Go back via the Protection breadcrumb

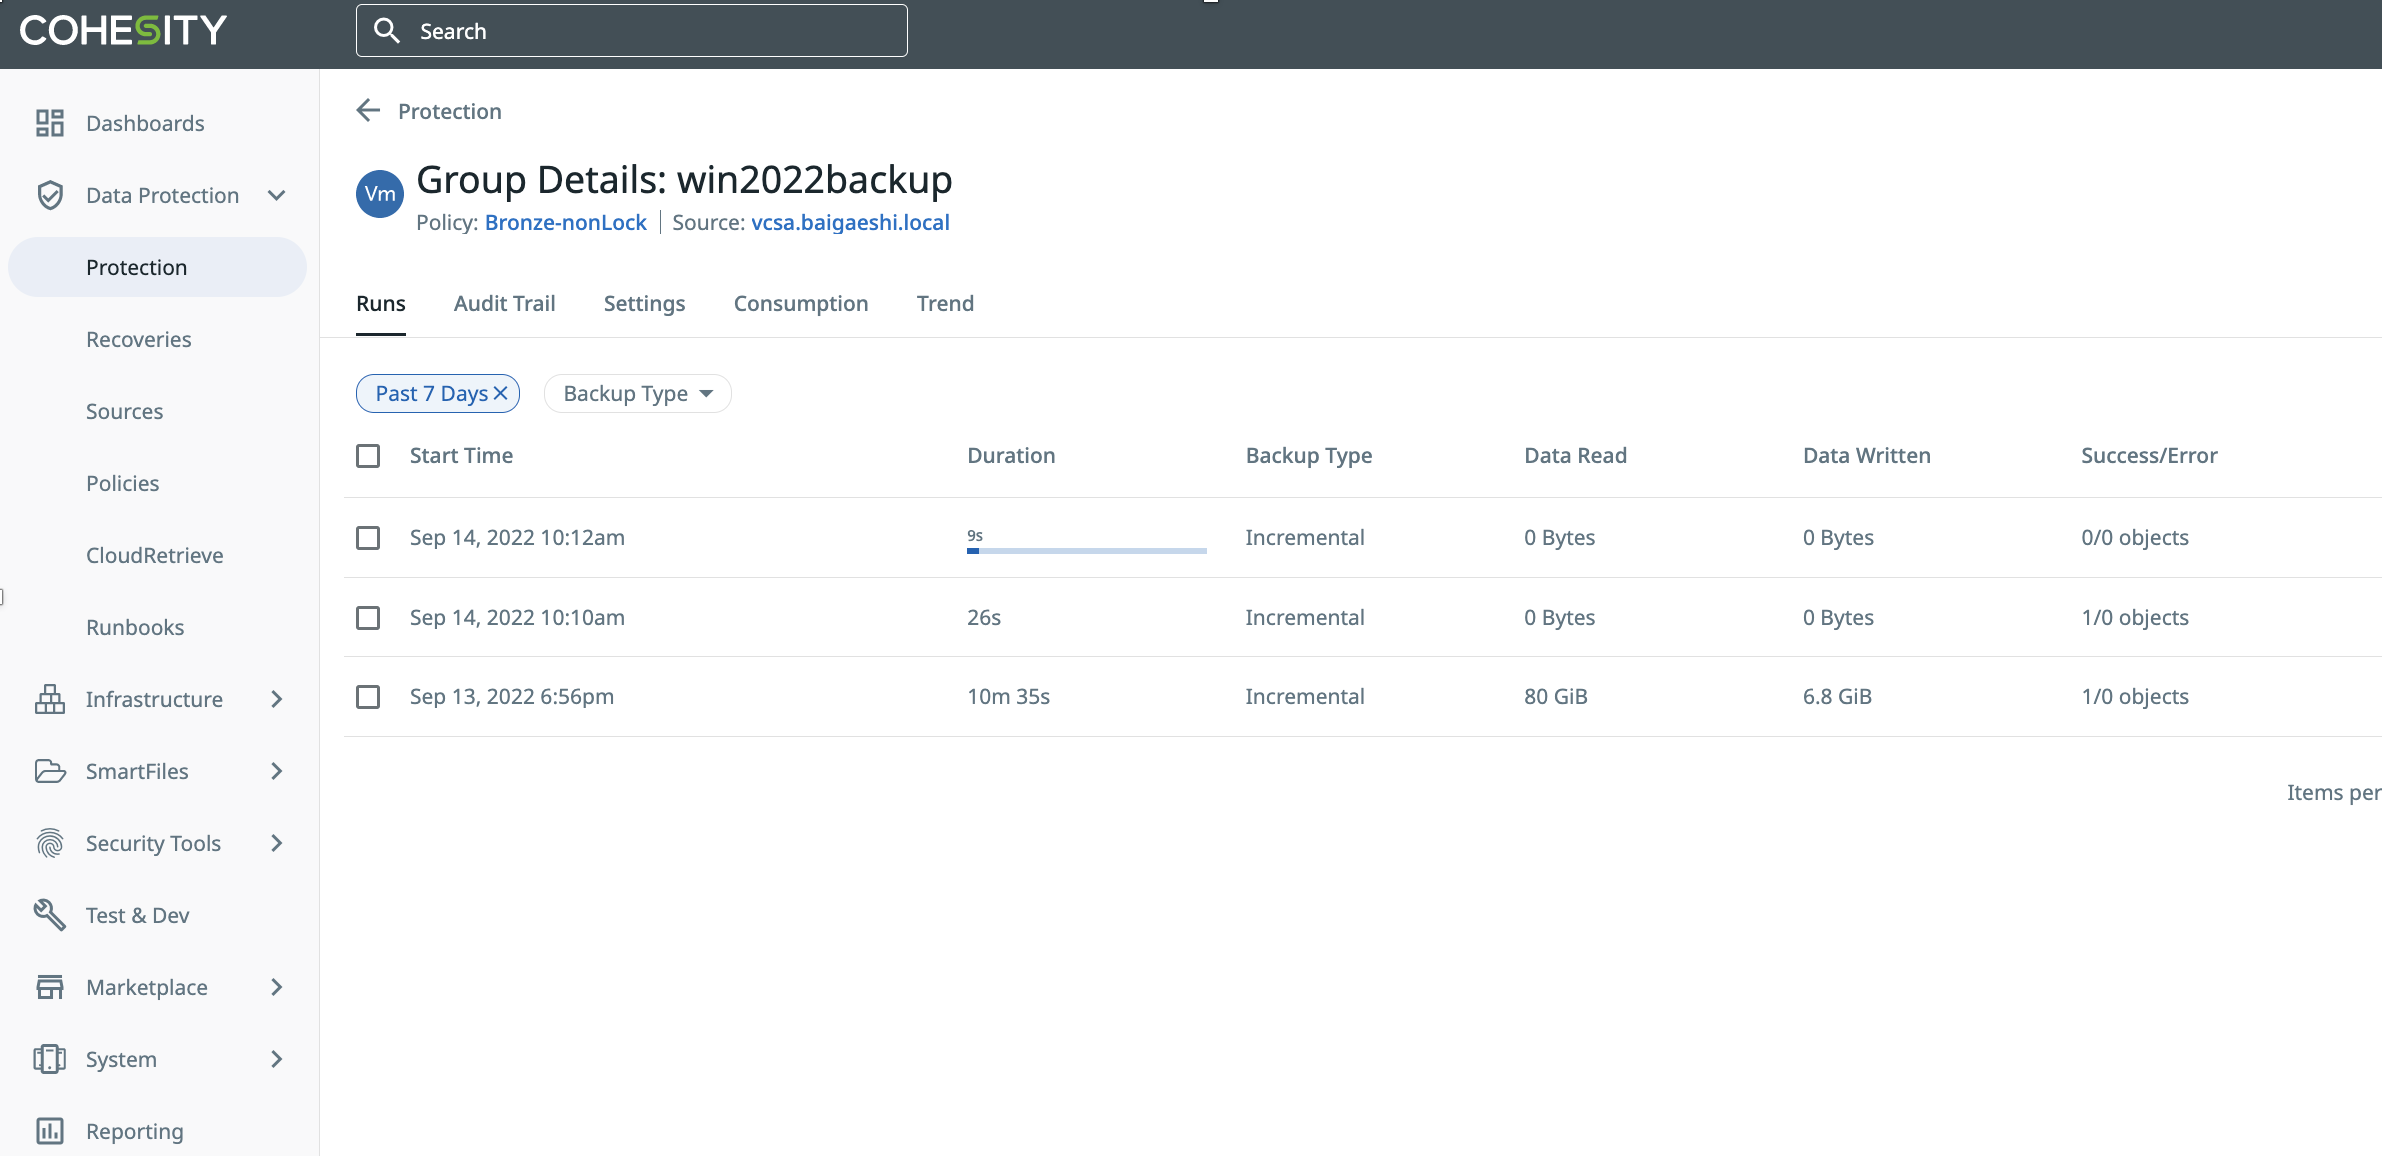pyautogui.click(x=450, y=111)
